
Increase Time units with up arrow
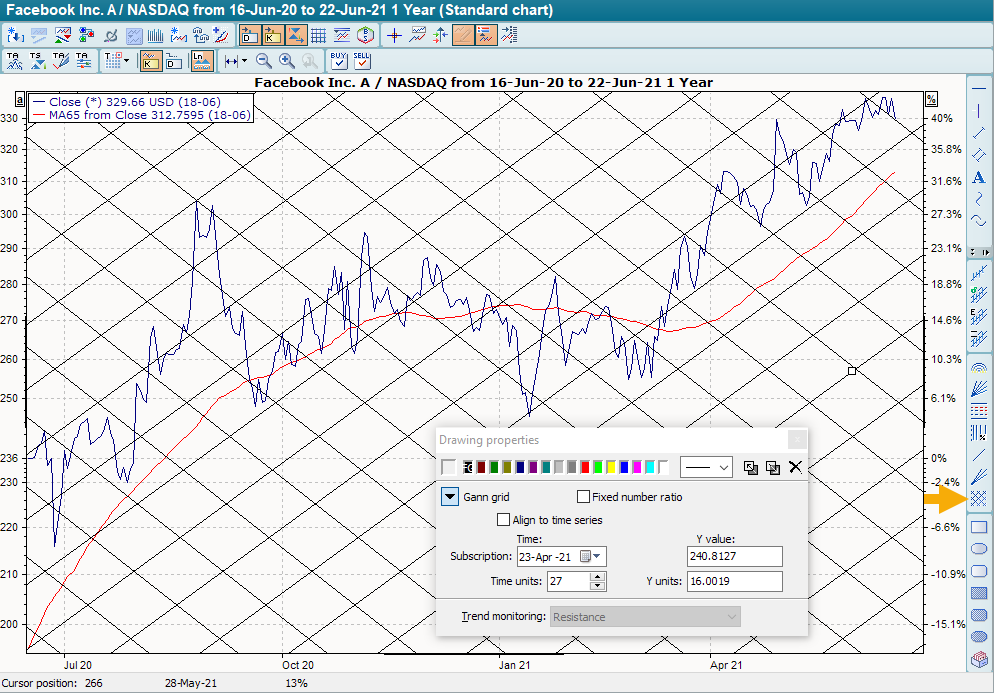(598, 577)
